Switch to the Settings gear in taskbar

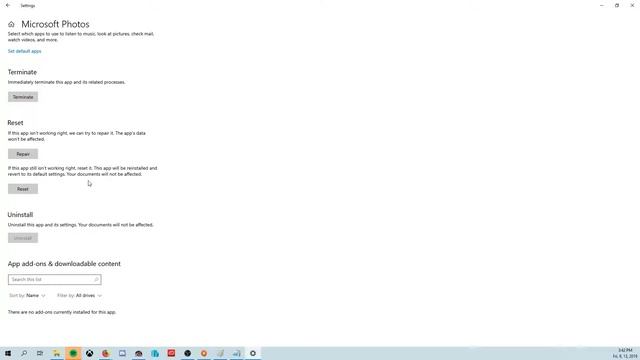(x=253, y=353)
